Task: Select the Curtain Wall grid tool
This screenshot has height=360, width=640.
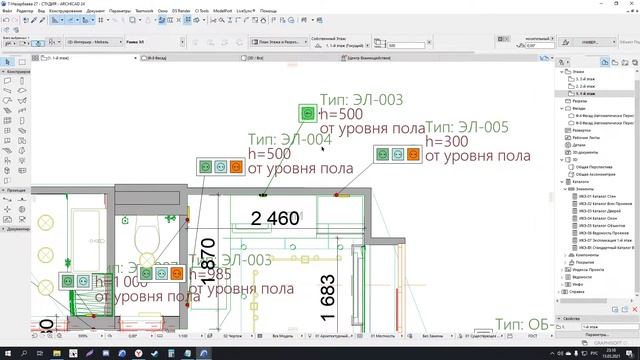Action: coord(7,120)
